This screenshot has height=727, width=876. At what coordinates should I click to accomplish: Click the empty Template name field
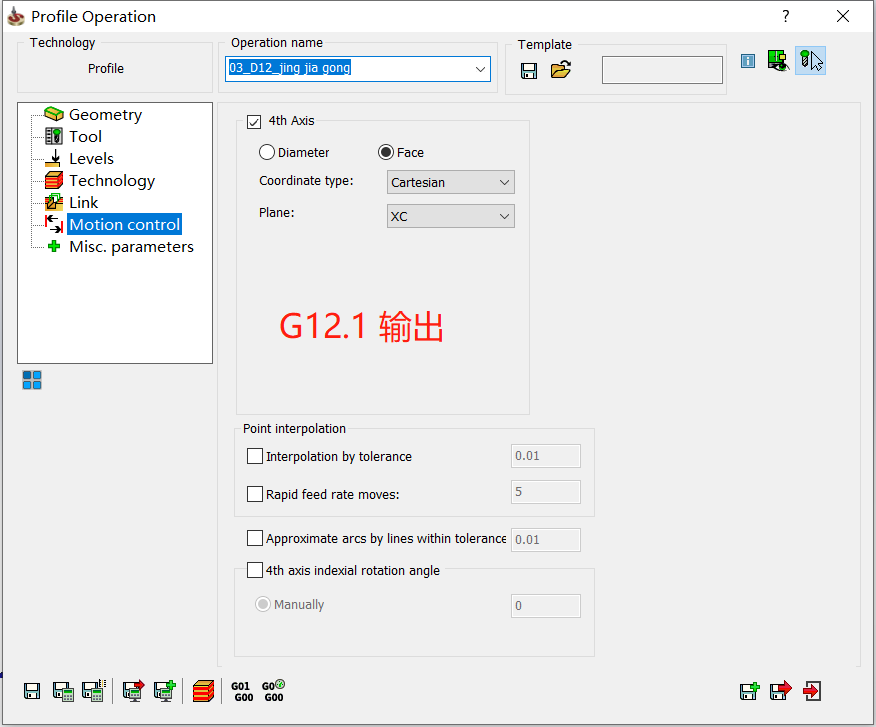point(662,70)
